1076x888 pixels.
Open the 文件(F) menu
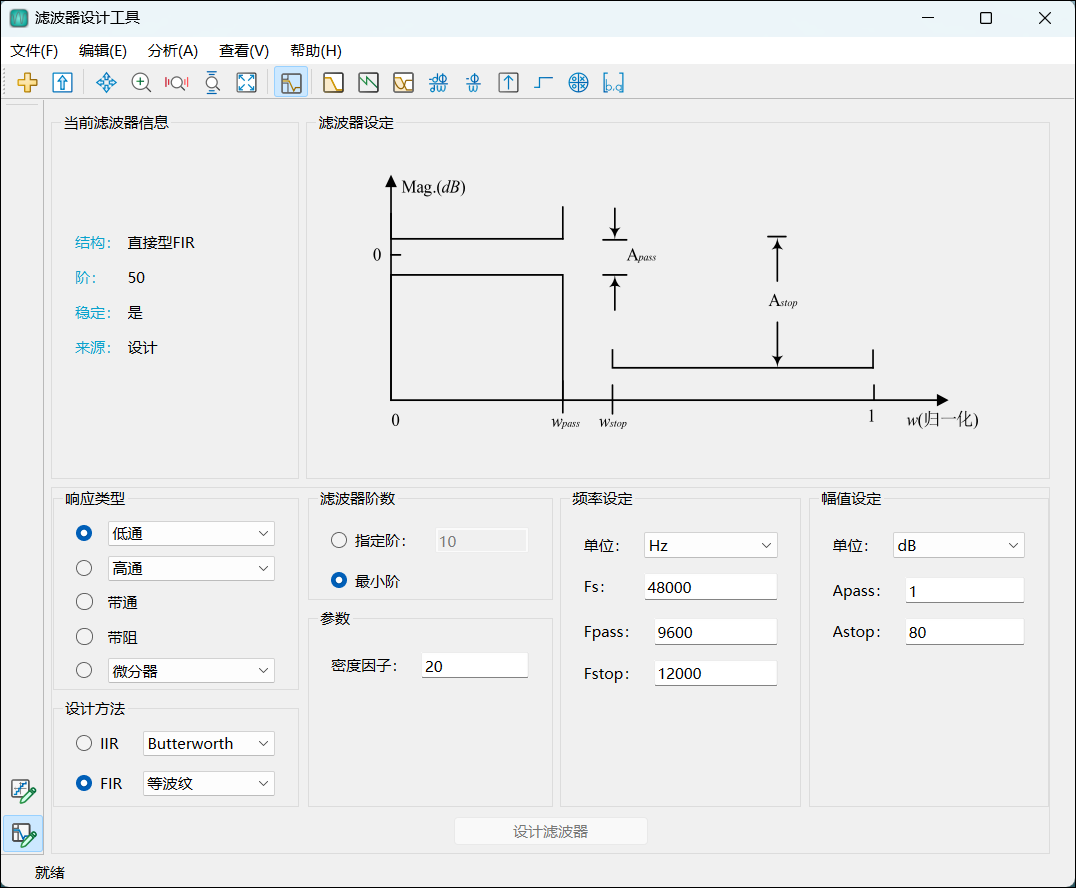pyautogui.click(x=34, y=51)
